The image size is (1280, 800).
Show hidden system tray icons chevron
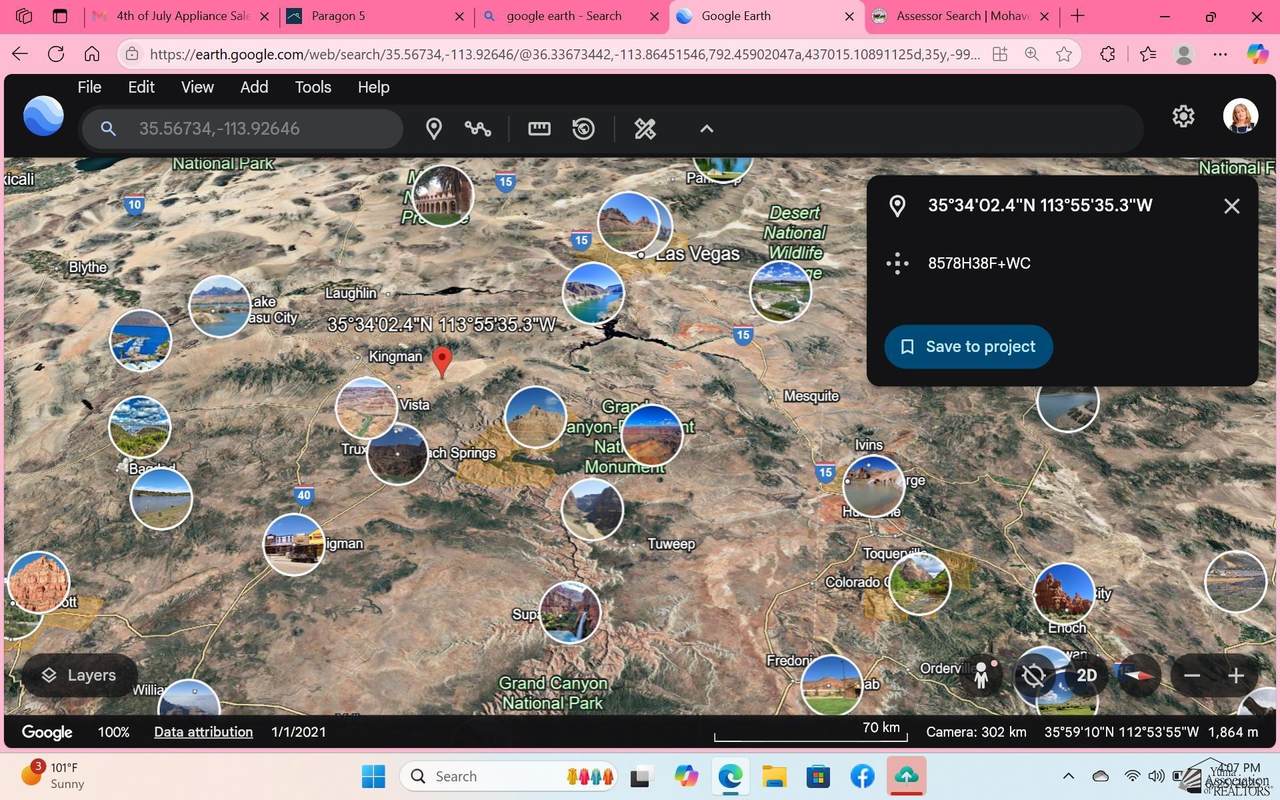[1068, 776]
